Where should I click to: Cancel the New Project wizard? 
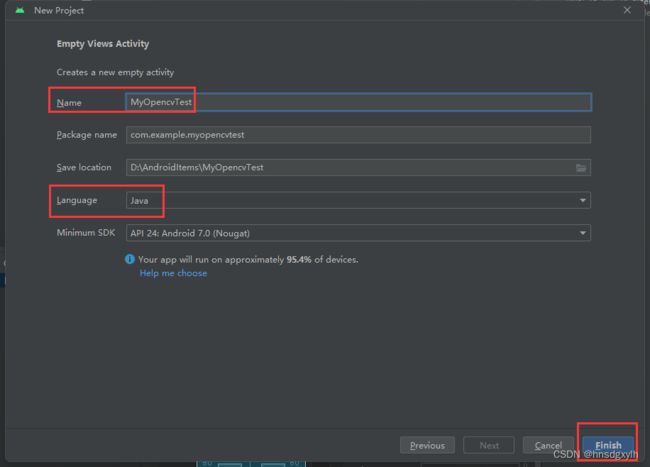[548, 445]
